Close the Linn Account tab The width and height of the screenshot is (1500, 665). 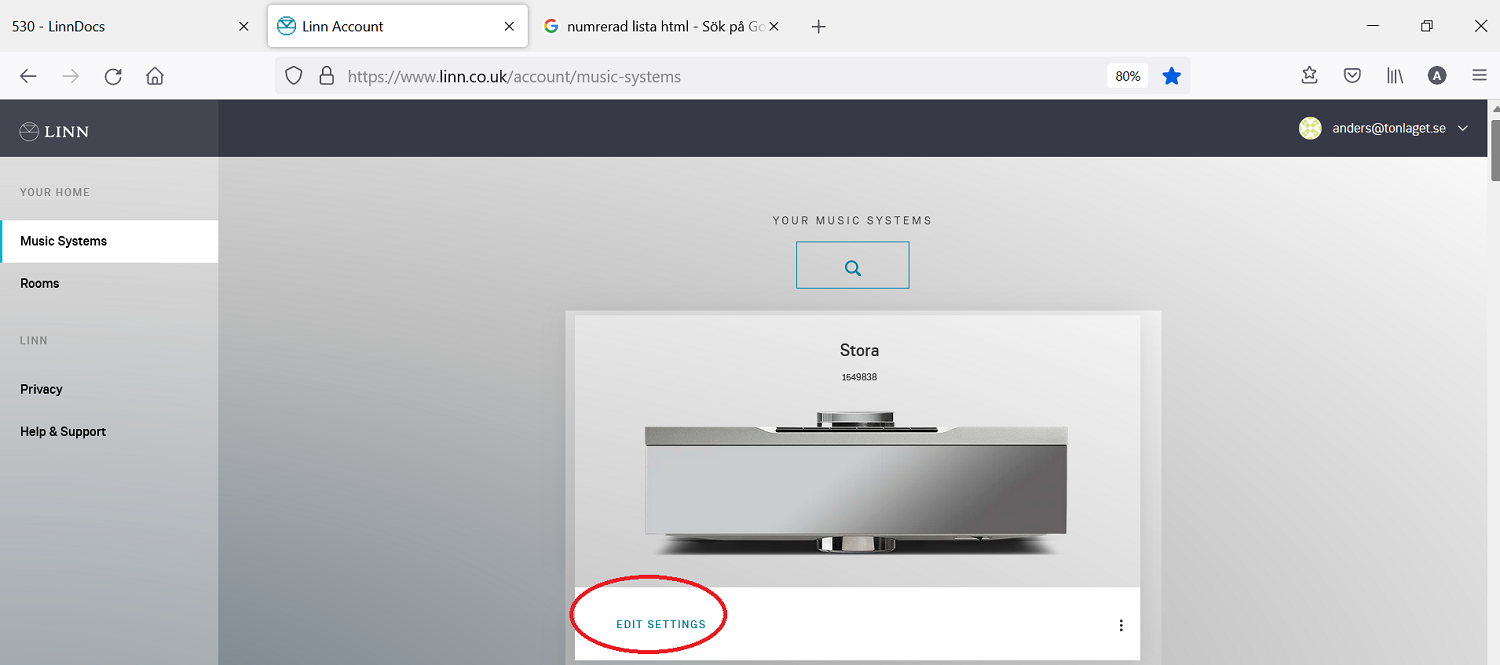click(509, 27)
